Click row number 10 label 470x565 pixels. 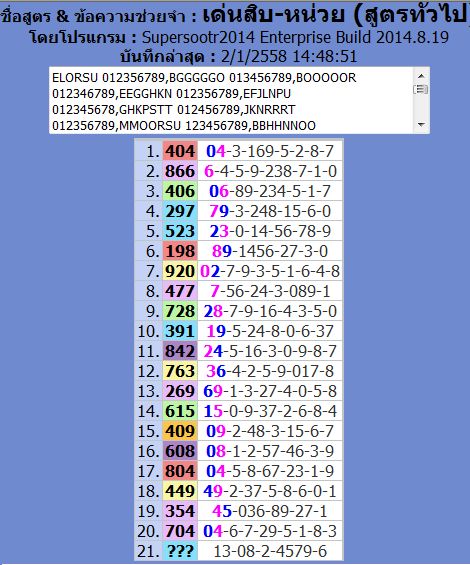[x=148, y=331]
